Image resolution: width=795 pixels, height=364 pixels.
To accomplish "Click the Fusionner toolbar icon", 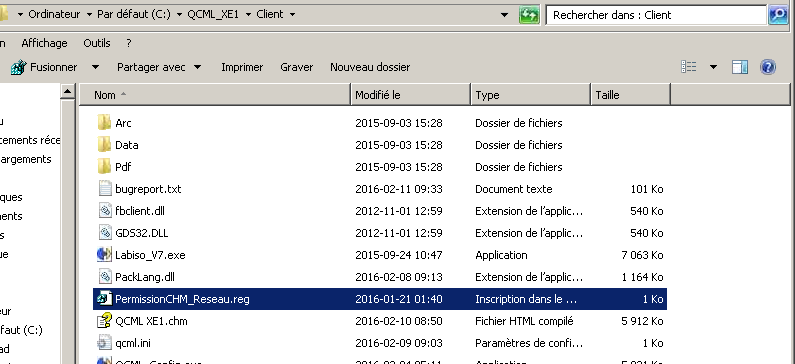I will (x=18, y=67).
